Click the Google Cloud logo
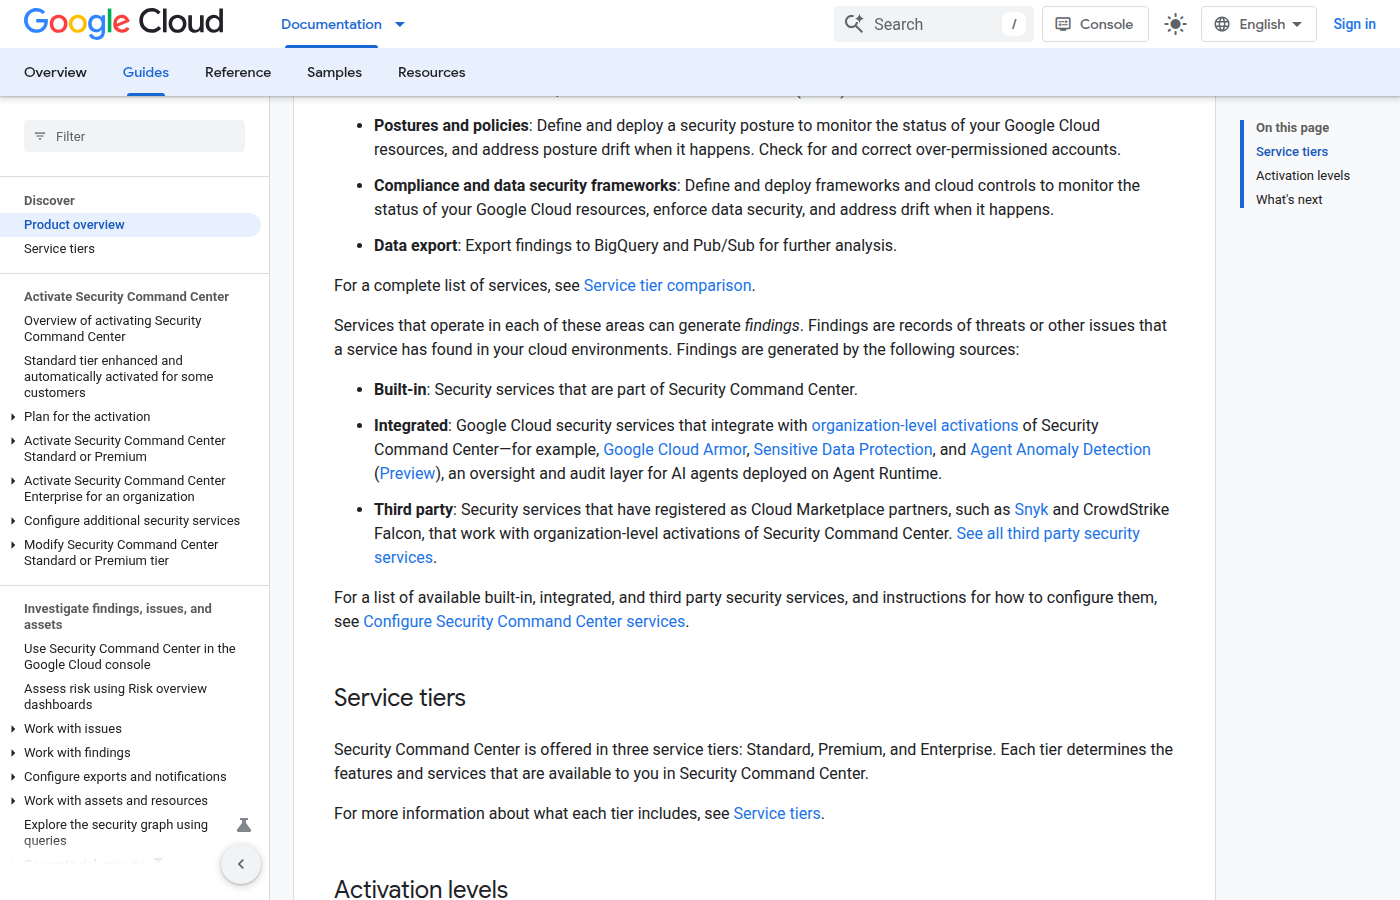Viewport: 1400px width, 900px height. (x=124, y=23)
